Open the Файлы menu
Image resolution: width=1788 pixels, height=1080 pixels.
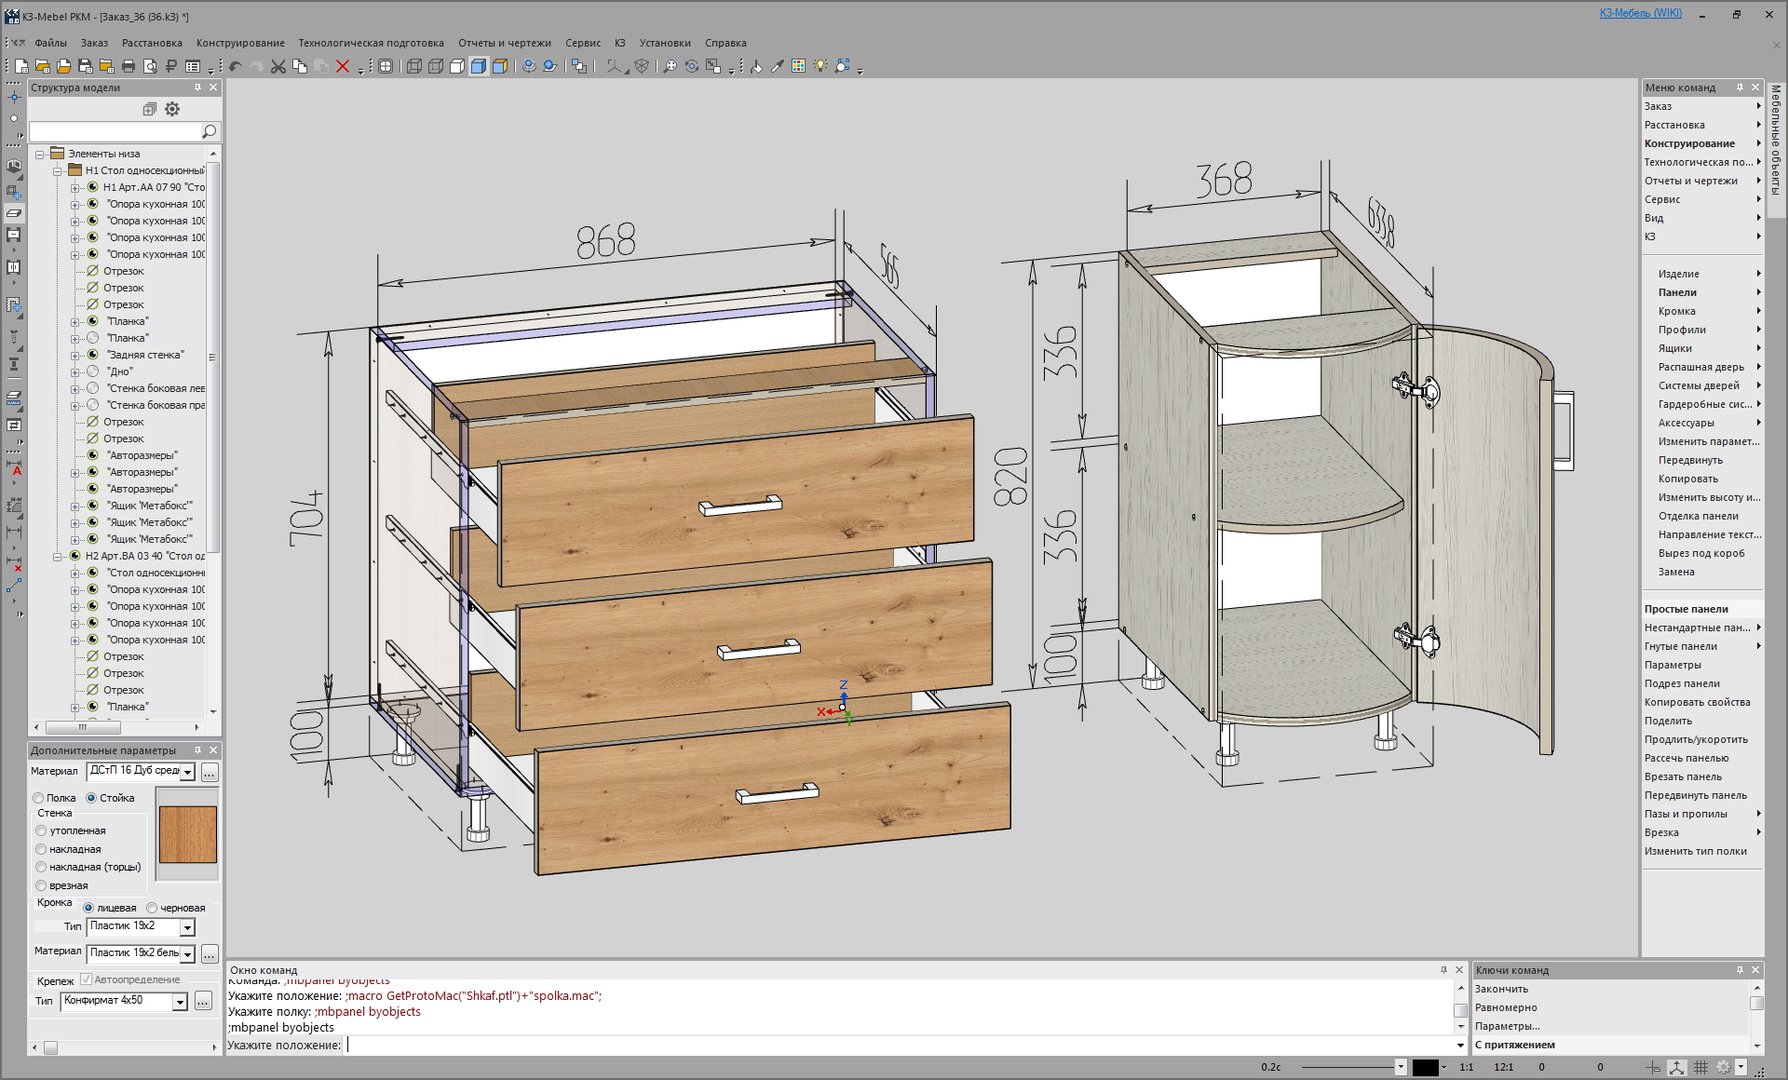tap(50, 43)
